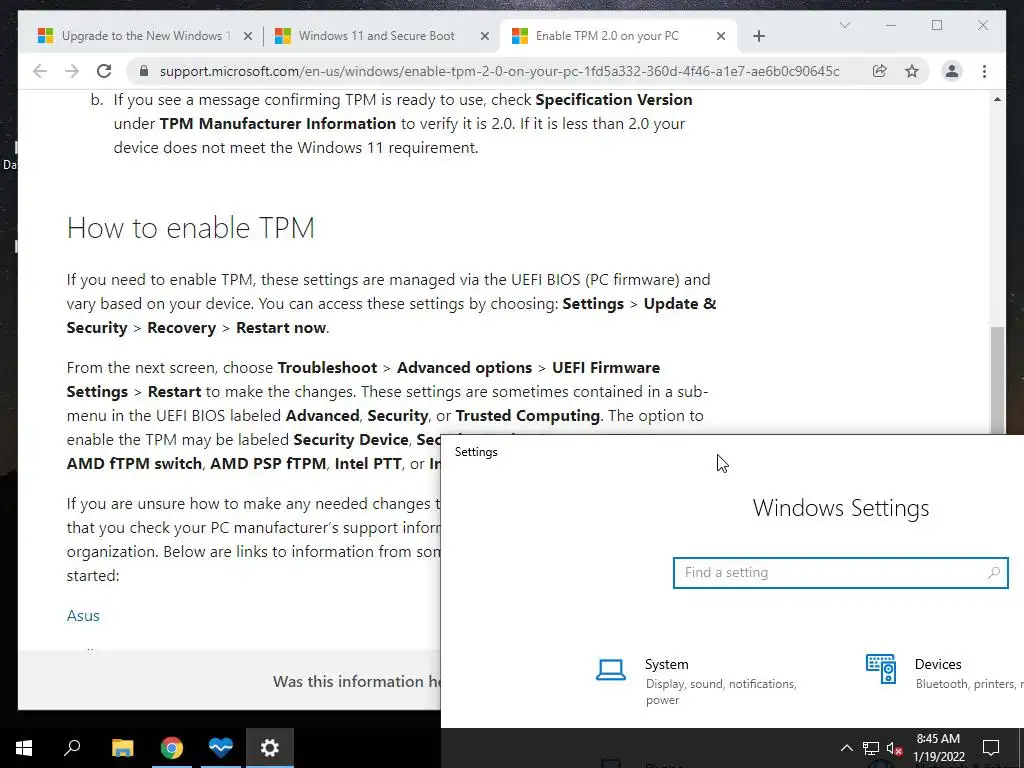Open the clock showing 8:45 AM

(938, 748)
